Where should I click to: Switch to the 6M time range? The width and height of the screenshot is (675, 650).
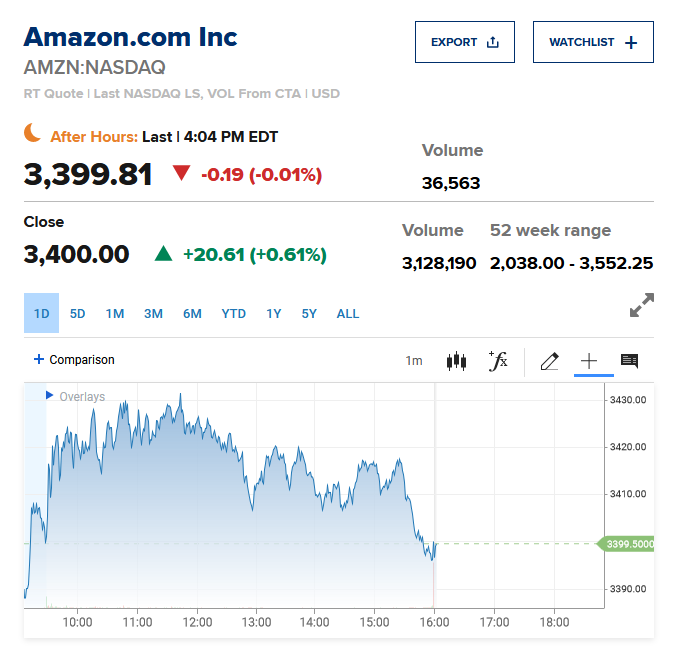coord(192,314)
